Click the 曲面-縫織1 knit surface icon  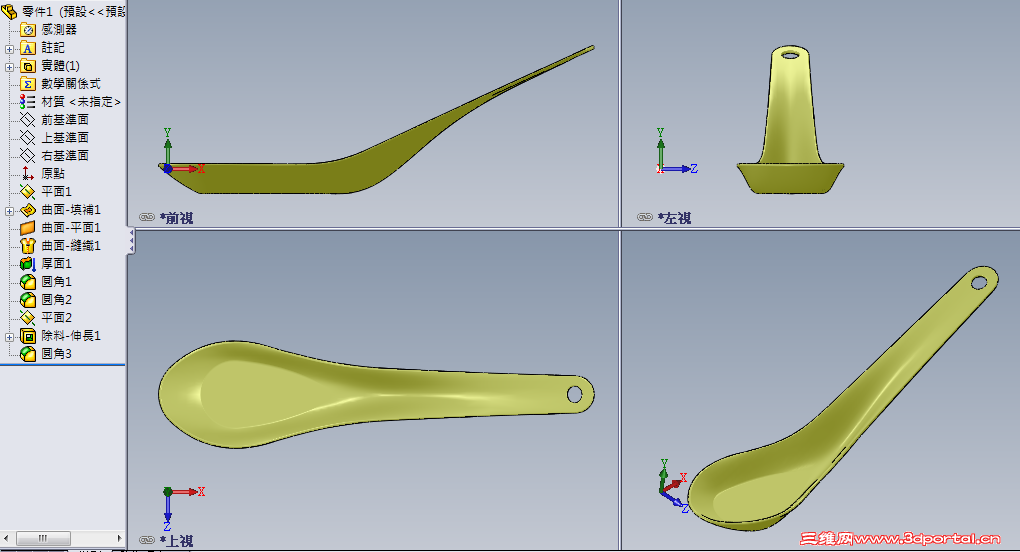tap(27, 246)
